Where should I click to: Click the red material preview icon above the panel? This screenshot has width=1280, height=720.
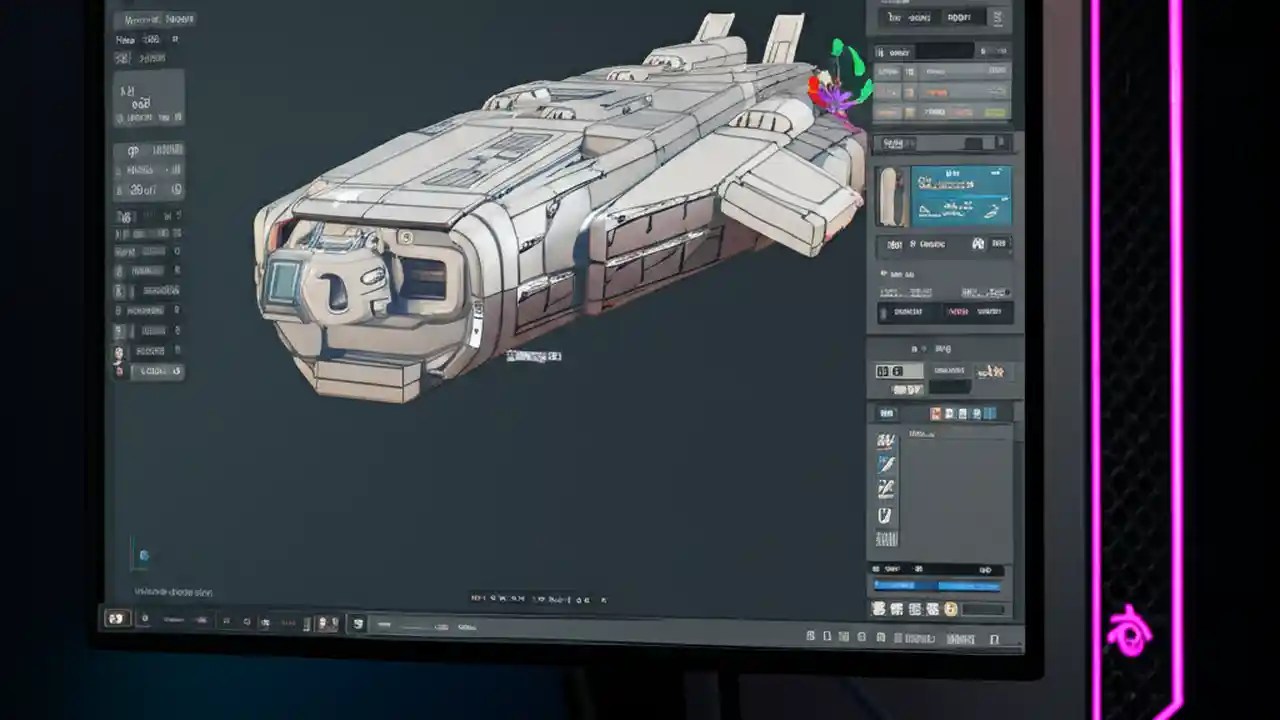[935, 411]
